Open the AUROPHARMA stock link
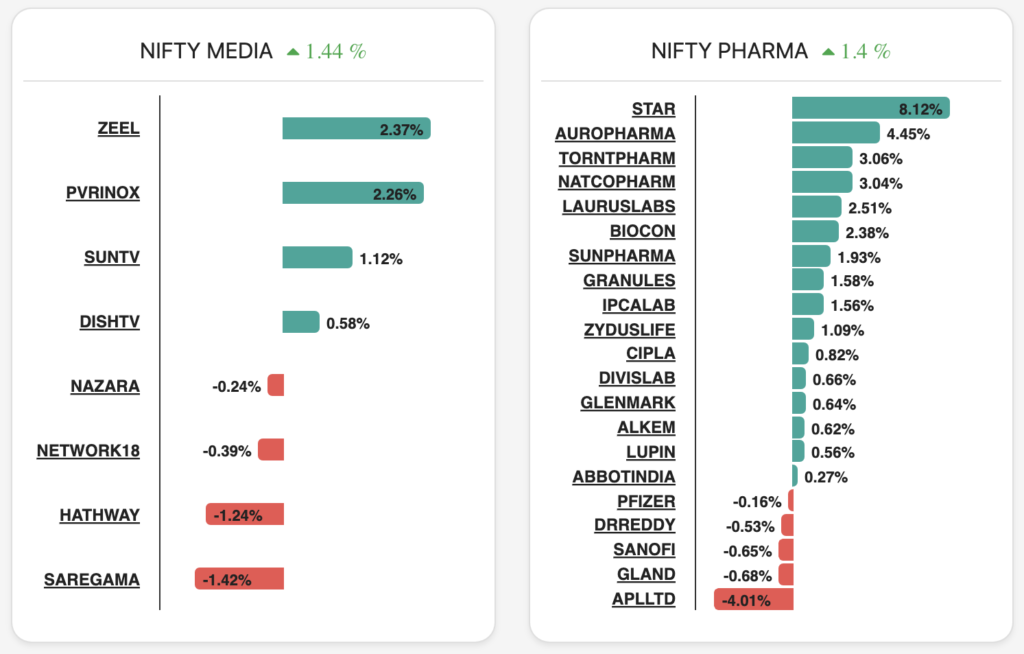 (615, 133)
